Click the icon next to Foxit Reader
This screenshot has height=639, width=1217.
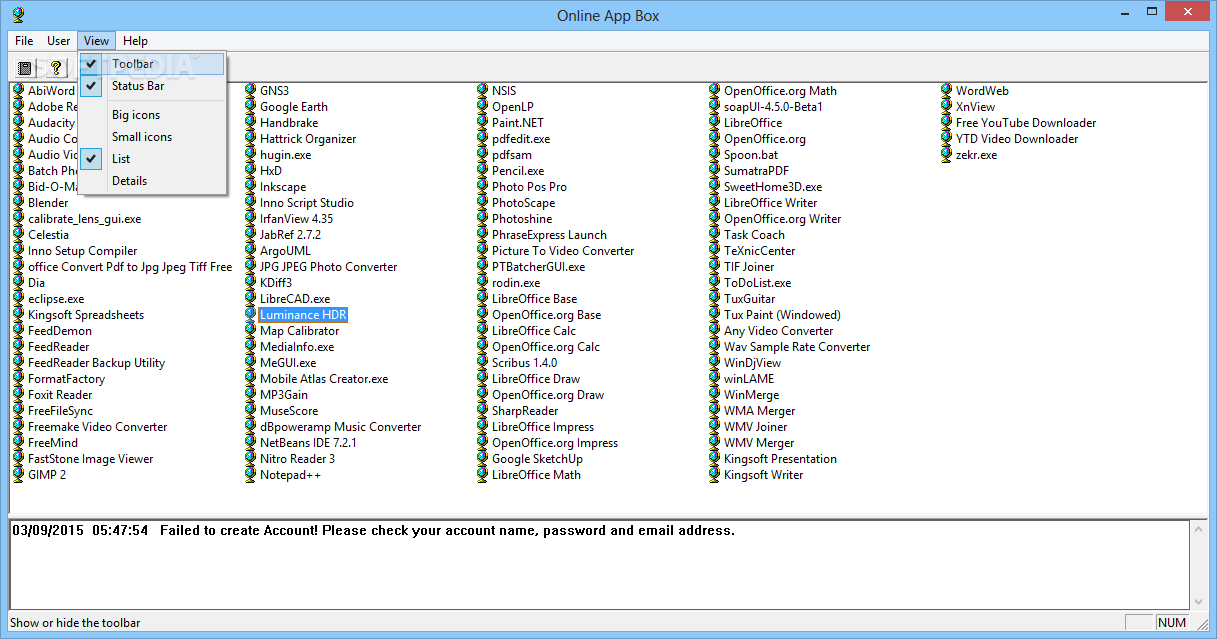(19, 395)
